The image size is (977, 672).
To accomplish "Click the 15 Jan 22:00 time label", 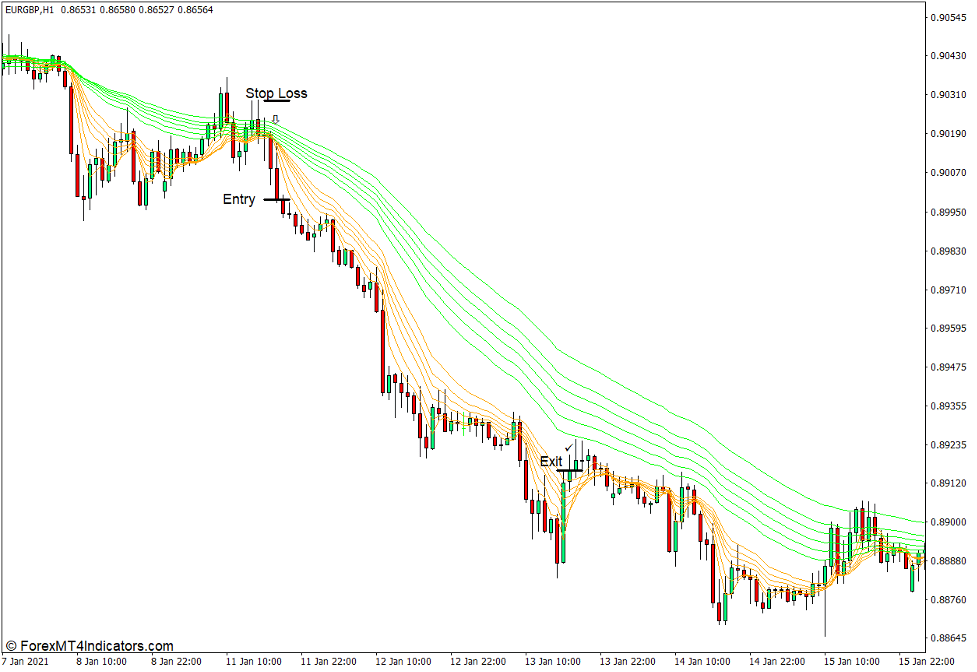I will pos(928,662).
